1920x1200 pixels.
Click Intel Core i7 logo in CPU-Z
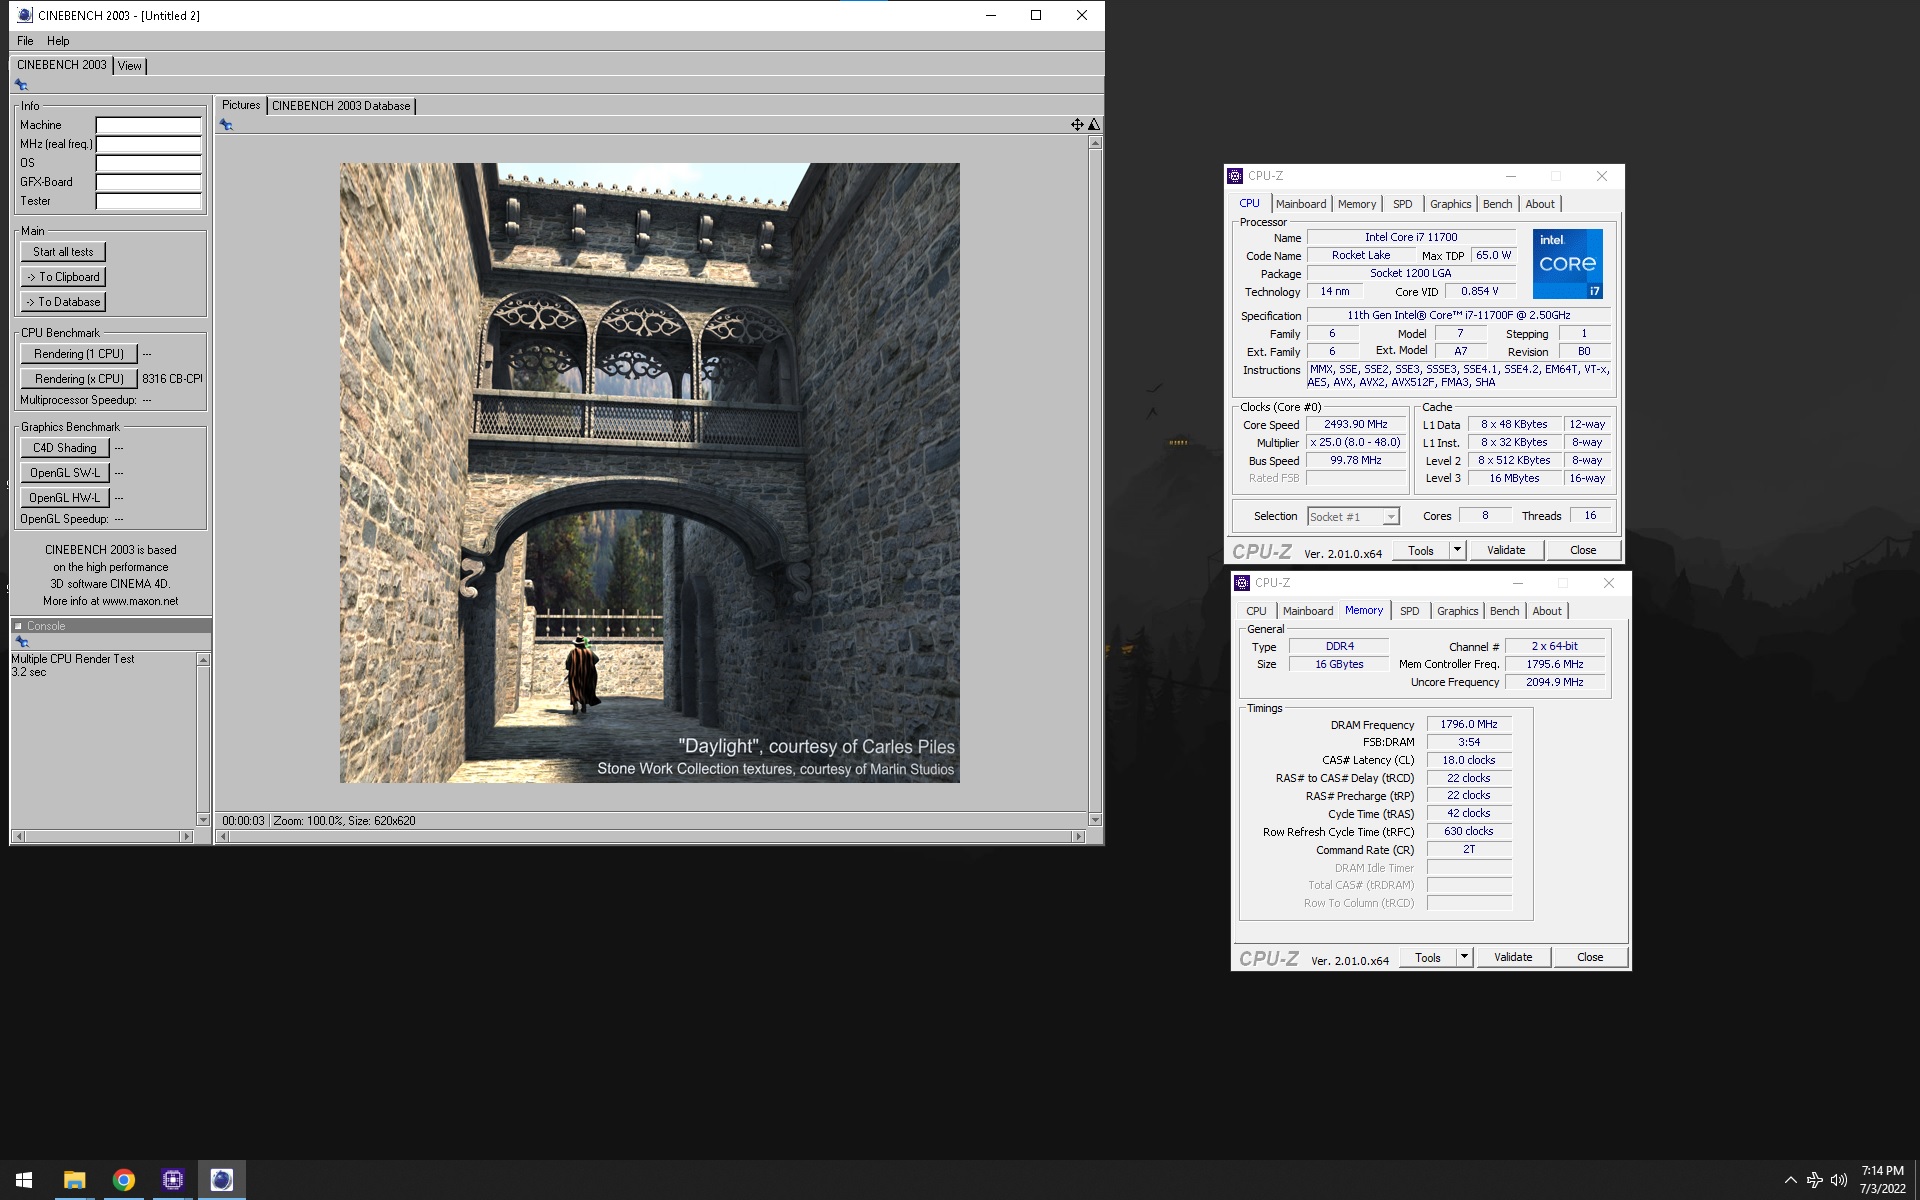tap(1568, 264)
